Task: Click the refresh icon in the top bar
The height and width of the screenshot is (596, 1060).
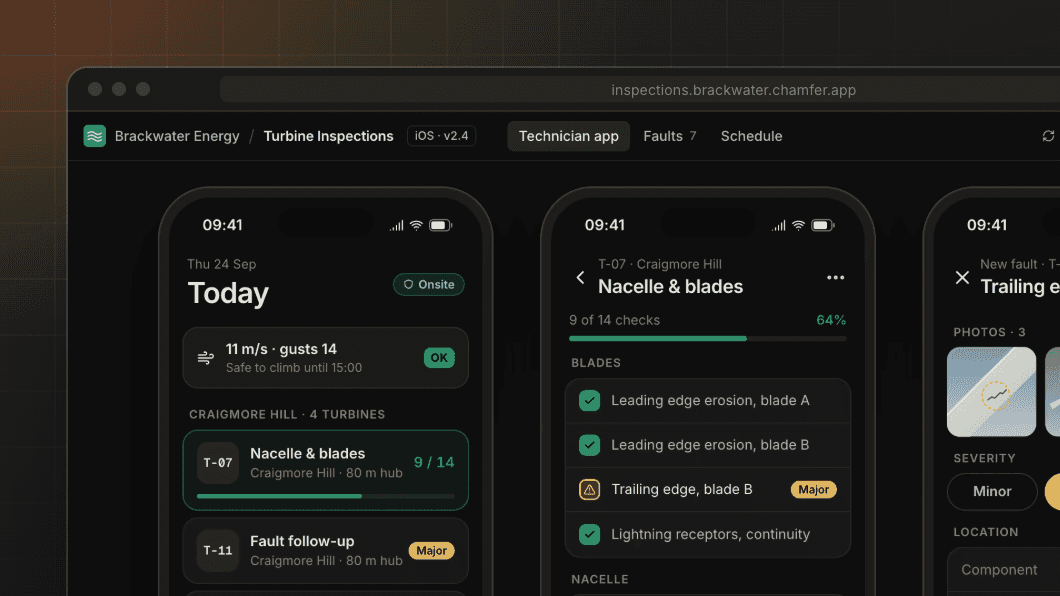Action: point(1048,136)
